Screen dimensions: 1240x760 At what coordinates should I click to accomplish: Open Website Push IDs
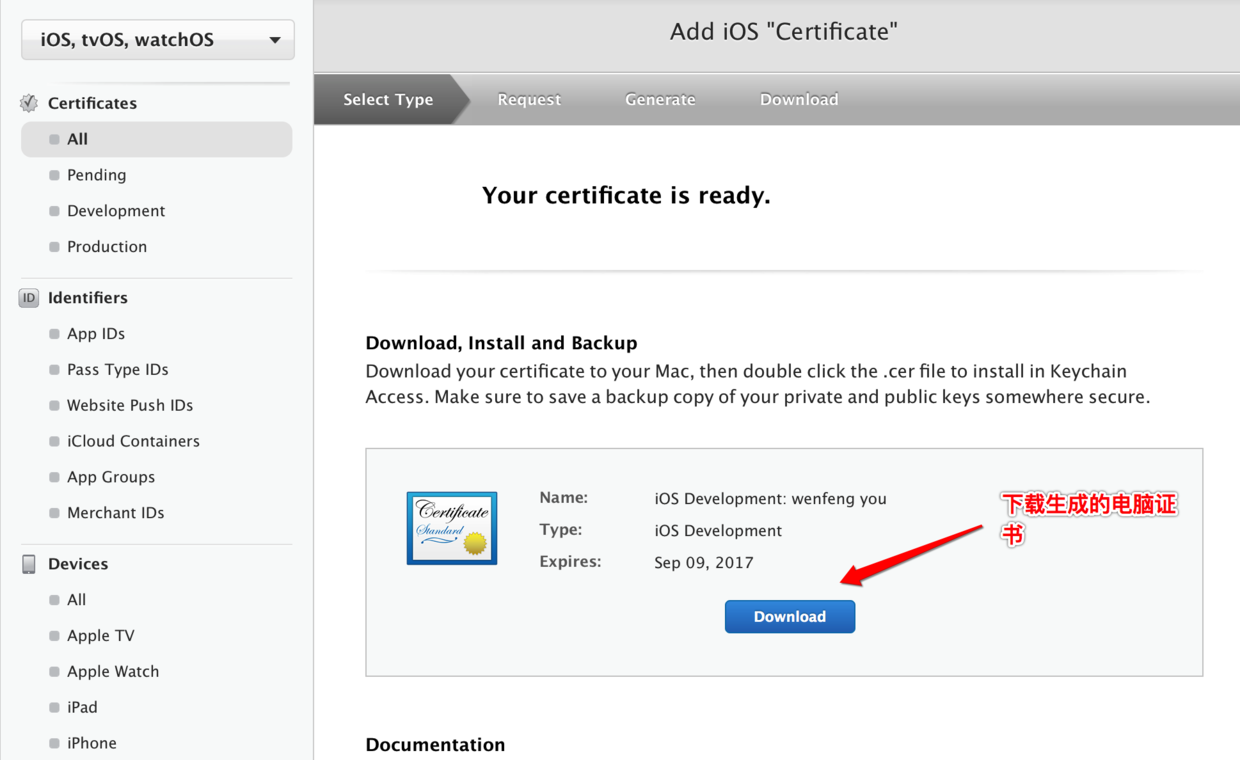(130, 406)
